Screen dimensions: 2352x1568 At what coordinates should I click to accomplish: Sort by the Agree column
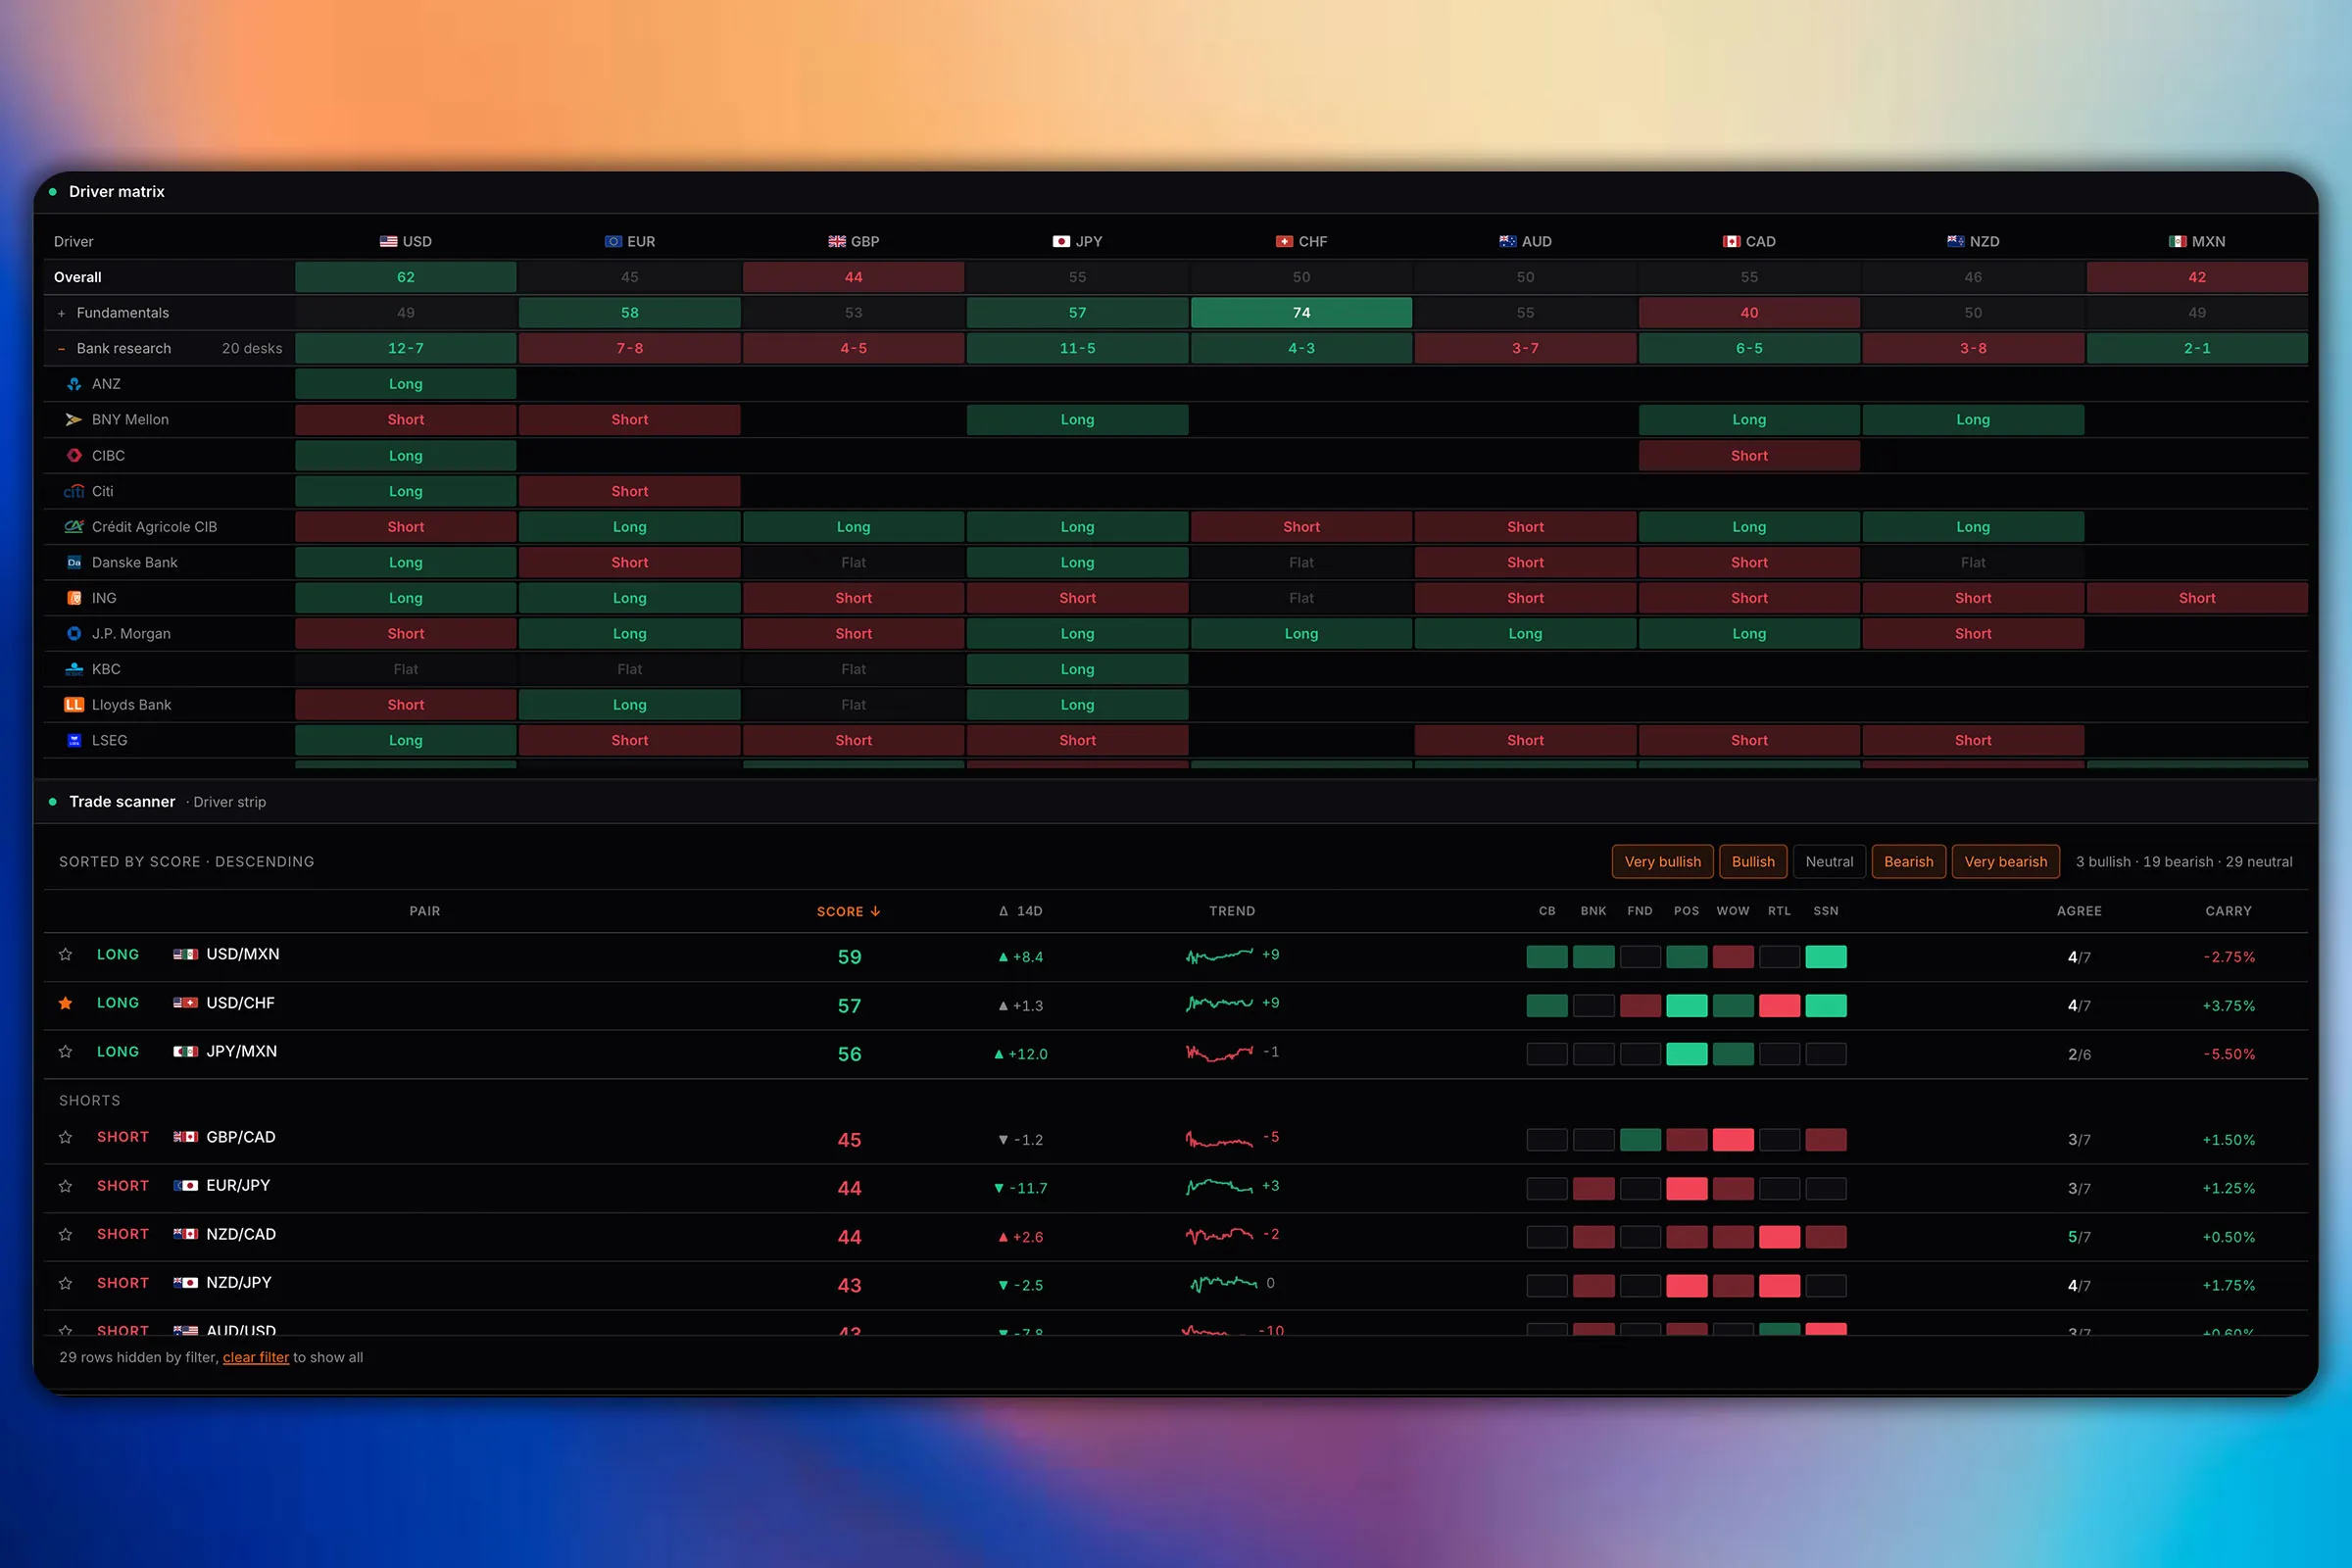2079,912
